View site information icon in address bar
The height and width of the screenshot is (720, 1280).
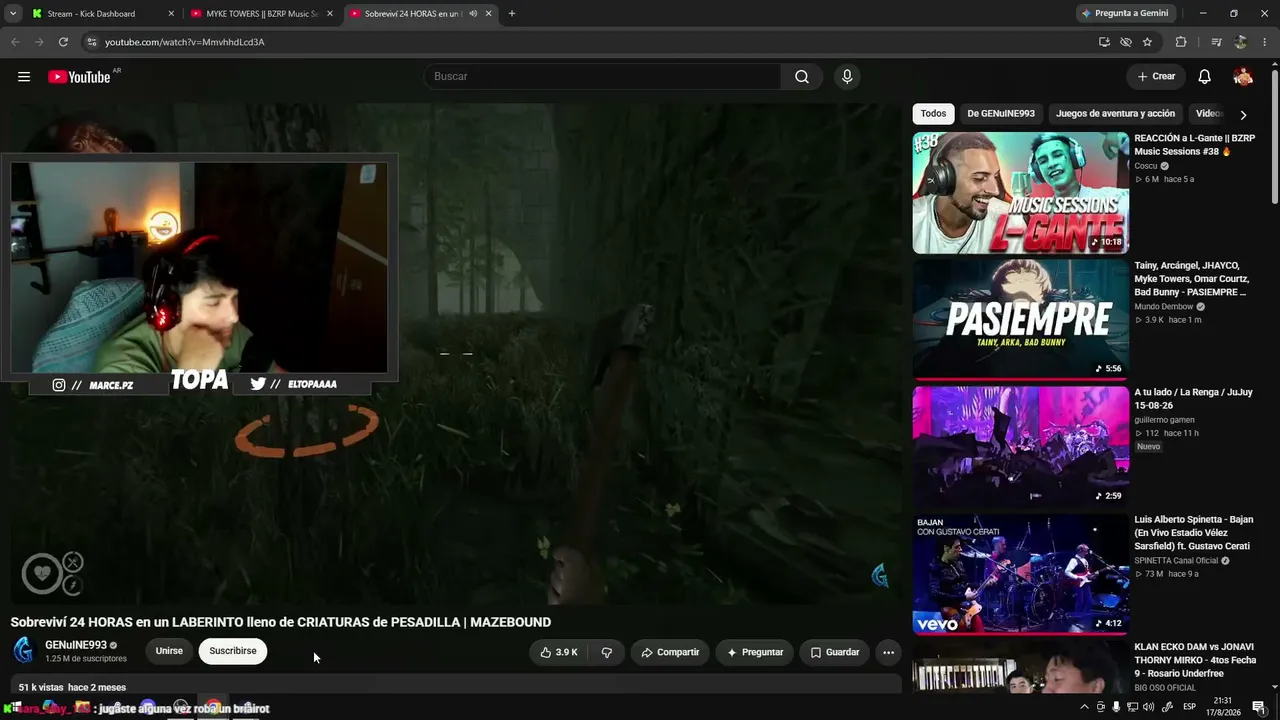(x=91, y=42)
